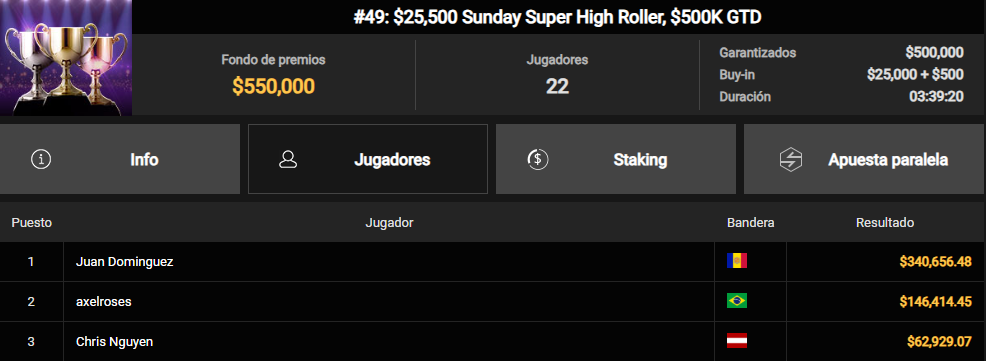Click the Puesto column header
Viewport: 986px width, 361px height.
point(31,223)
